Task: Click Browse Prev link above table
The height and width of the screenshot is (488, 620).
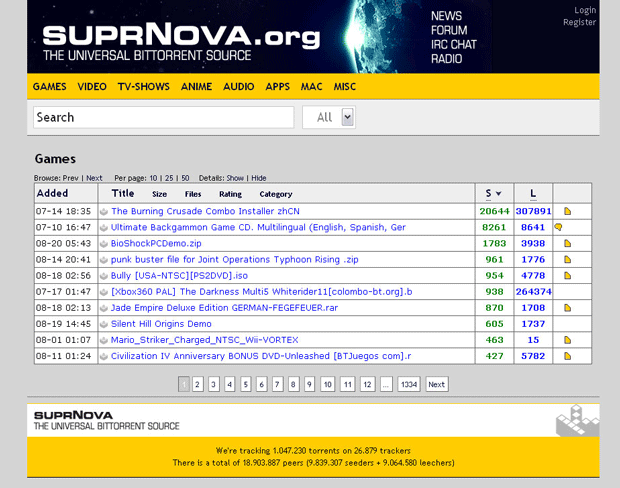Action: (x=70, y=178)
